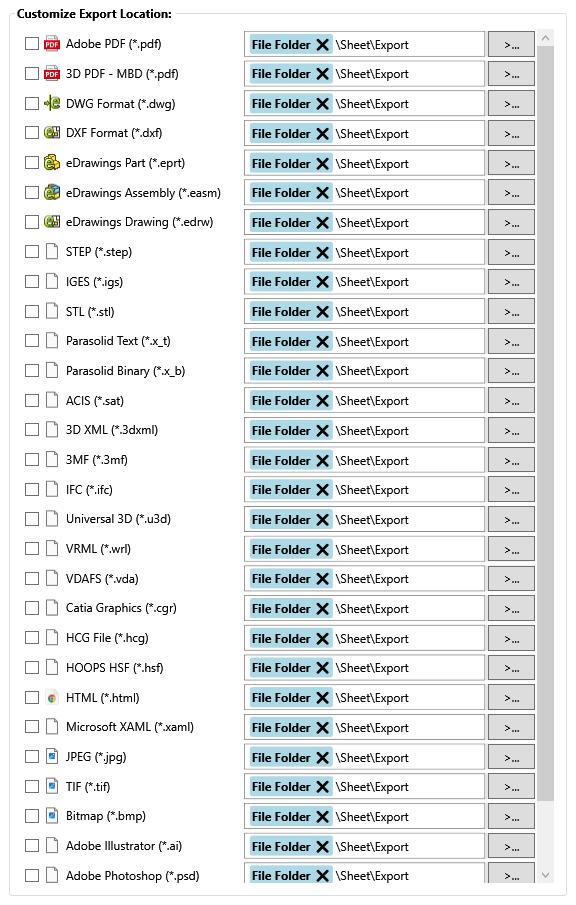Click the STEP file icon

52,252
